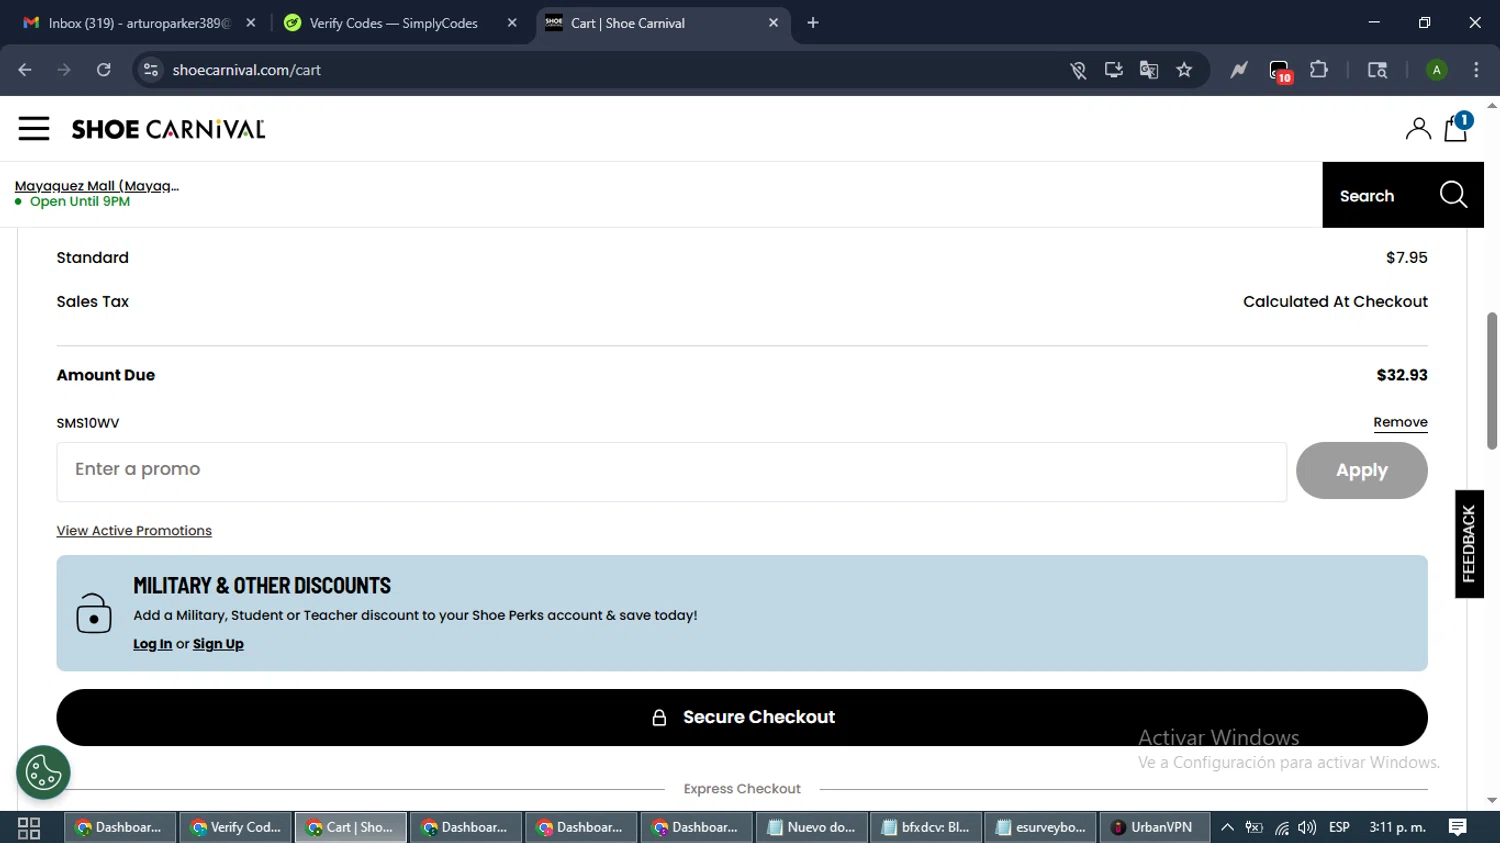Open the Extensions puzzle icon
Viewport: 1500px width, 843px height.
[1319, 70]
